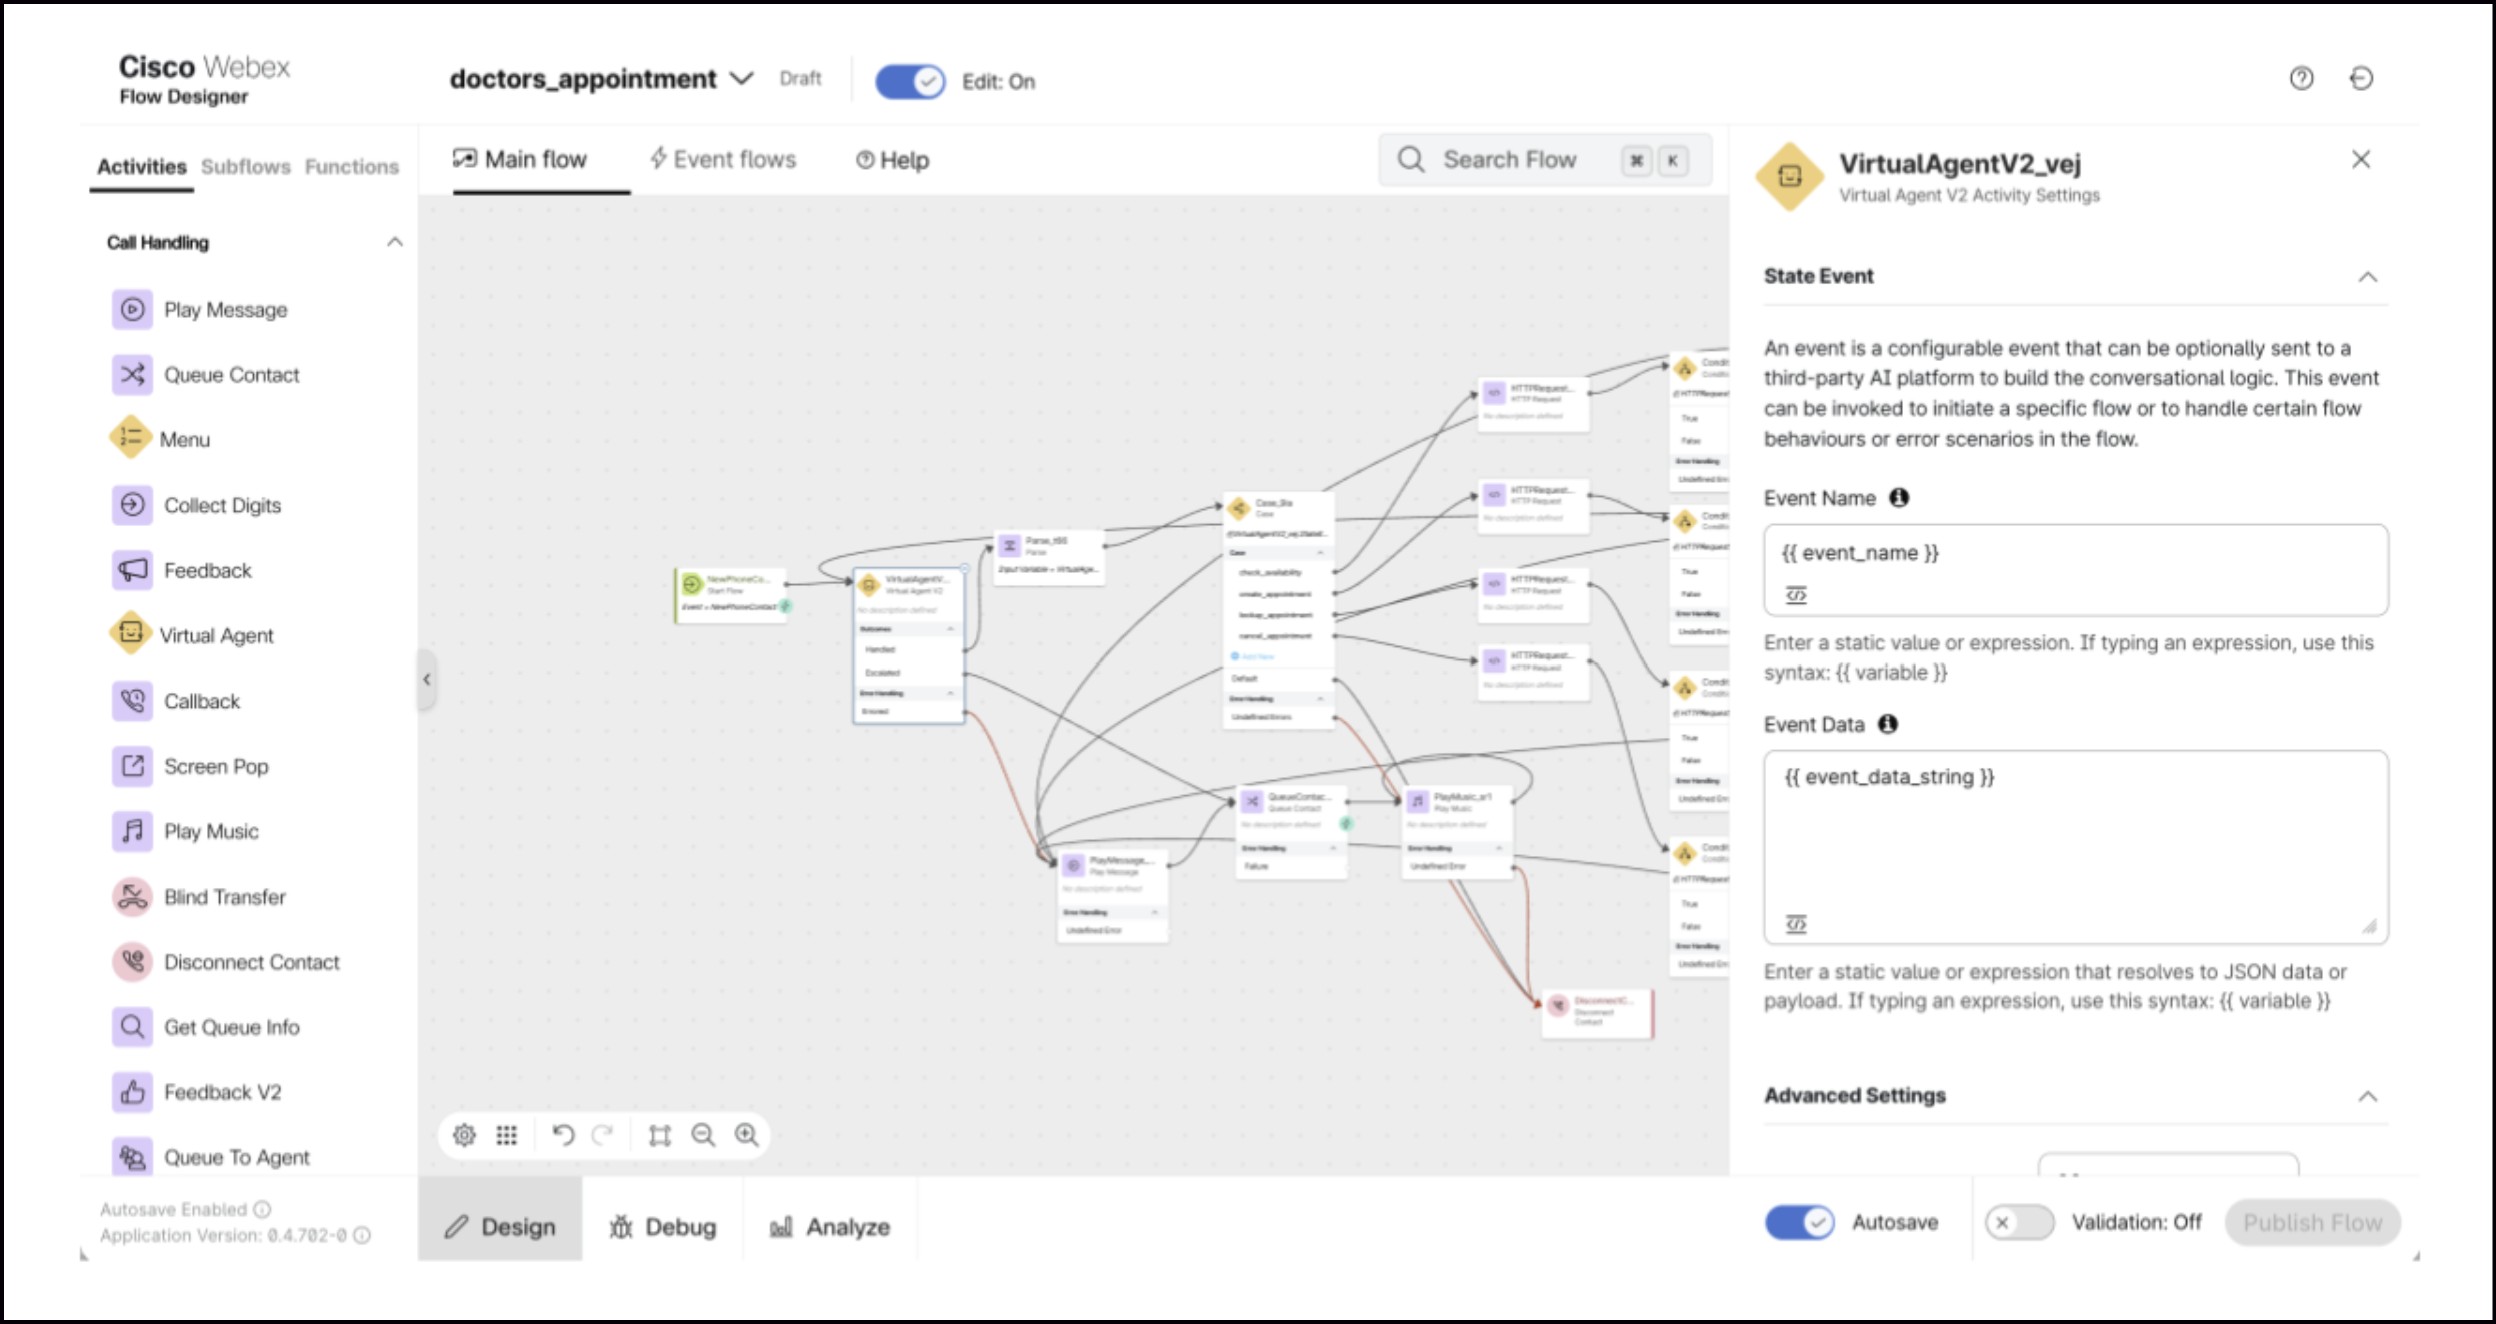Click the Blind Transfer activity icon
Image resolution: width=2496 pixels, height=1324 pixels.
tap(132, 897)
